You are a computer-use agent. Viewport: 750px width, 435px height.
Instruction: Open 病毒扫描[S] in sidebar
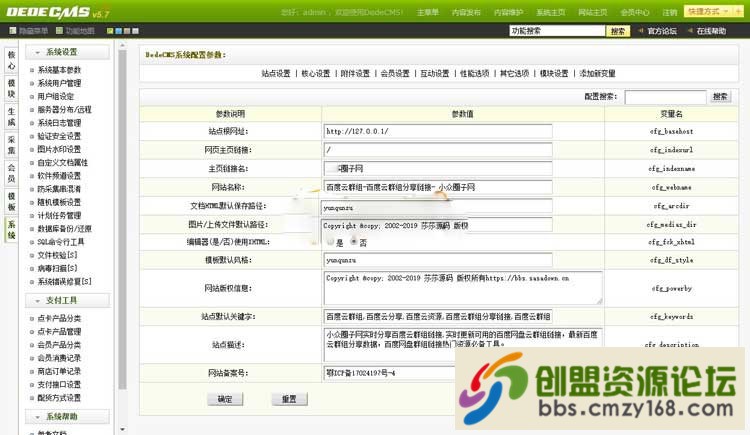(x=57, y=268)
